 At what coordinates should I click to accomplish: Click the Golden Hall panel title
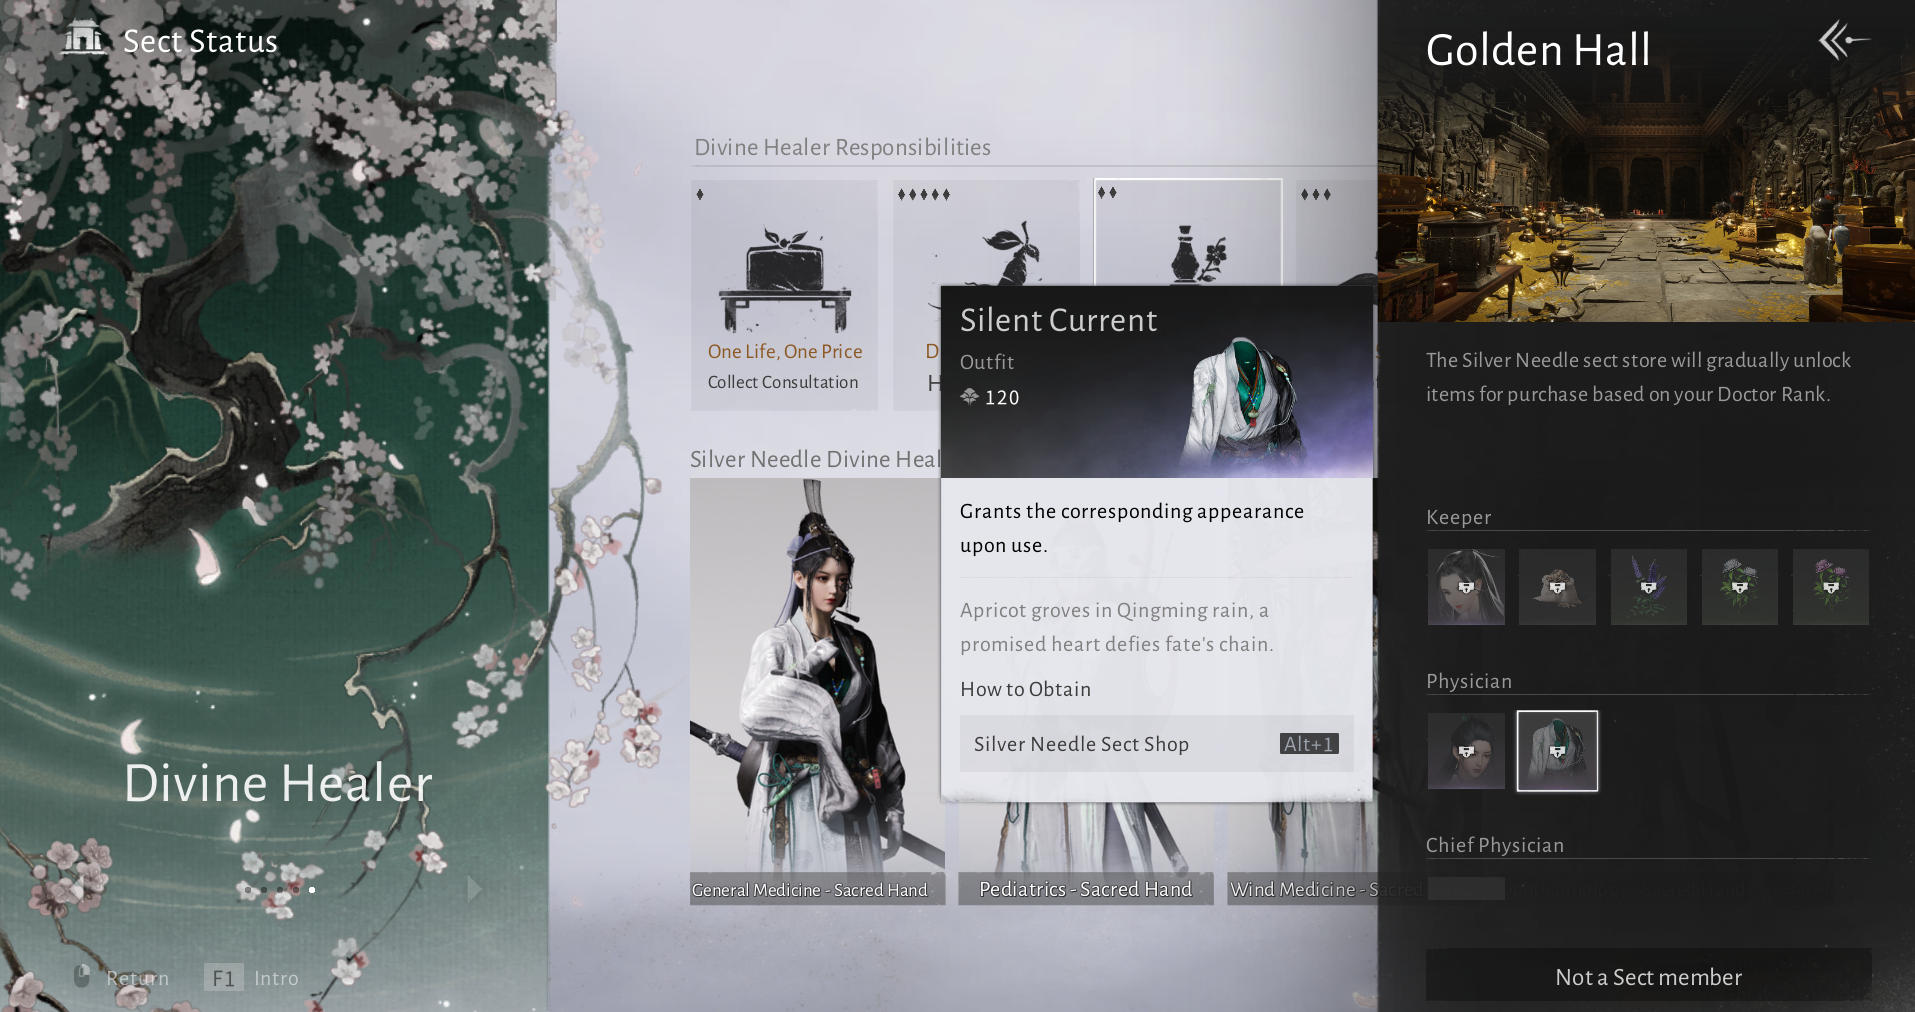tap(1538, 50)
